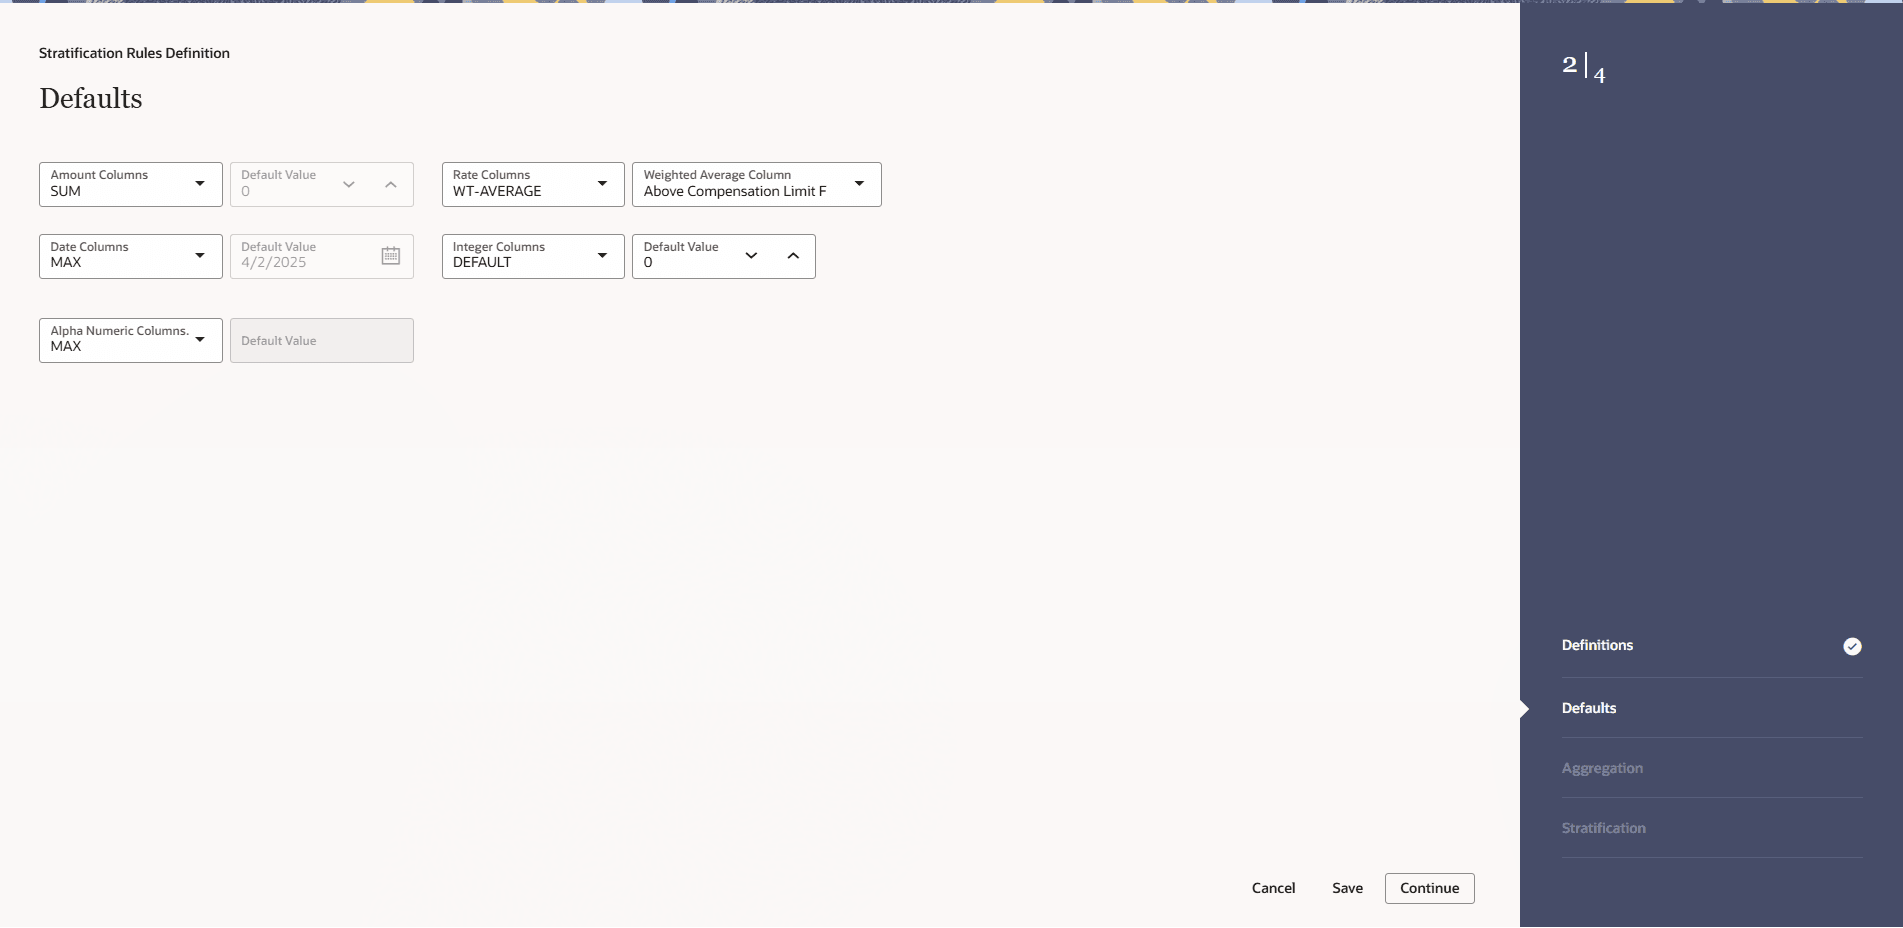This screenshot has width=1903, height=928.
Task: Navigate to the Aggregation step
Action: coord(1602,768)
